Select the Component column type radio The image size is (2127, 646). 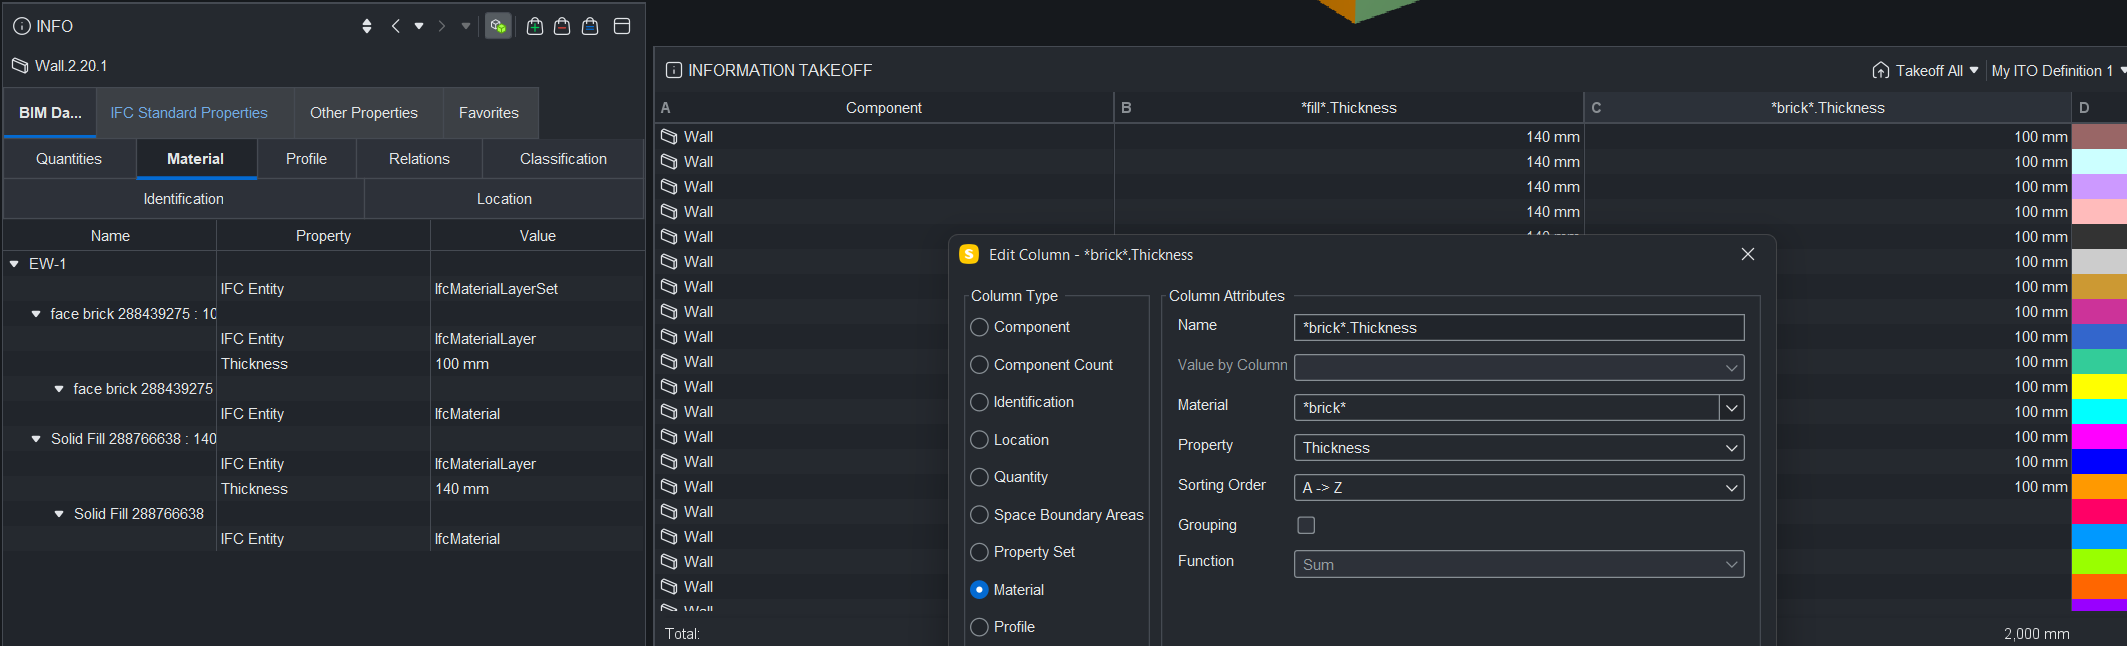click(980, 327)
